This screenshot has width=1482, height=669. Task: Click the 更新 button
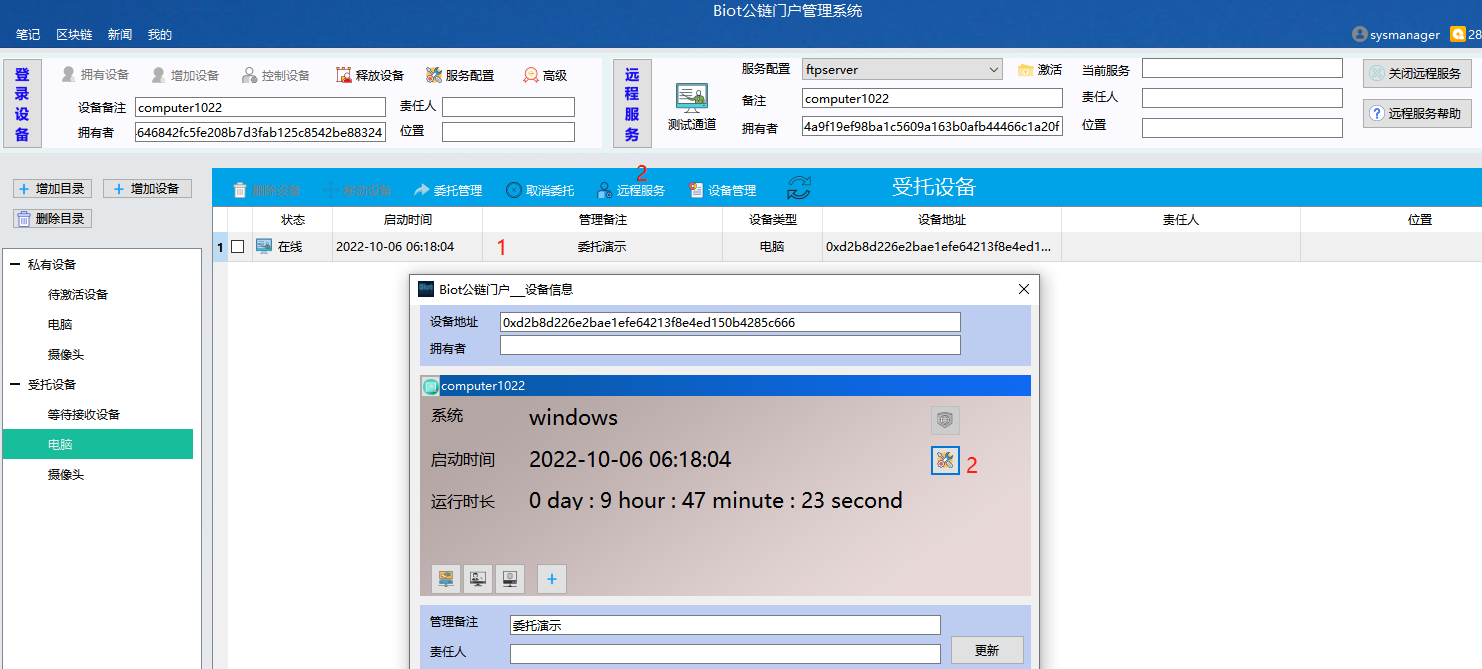point(986,650)
